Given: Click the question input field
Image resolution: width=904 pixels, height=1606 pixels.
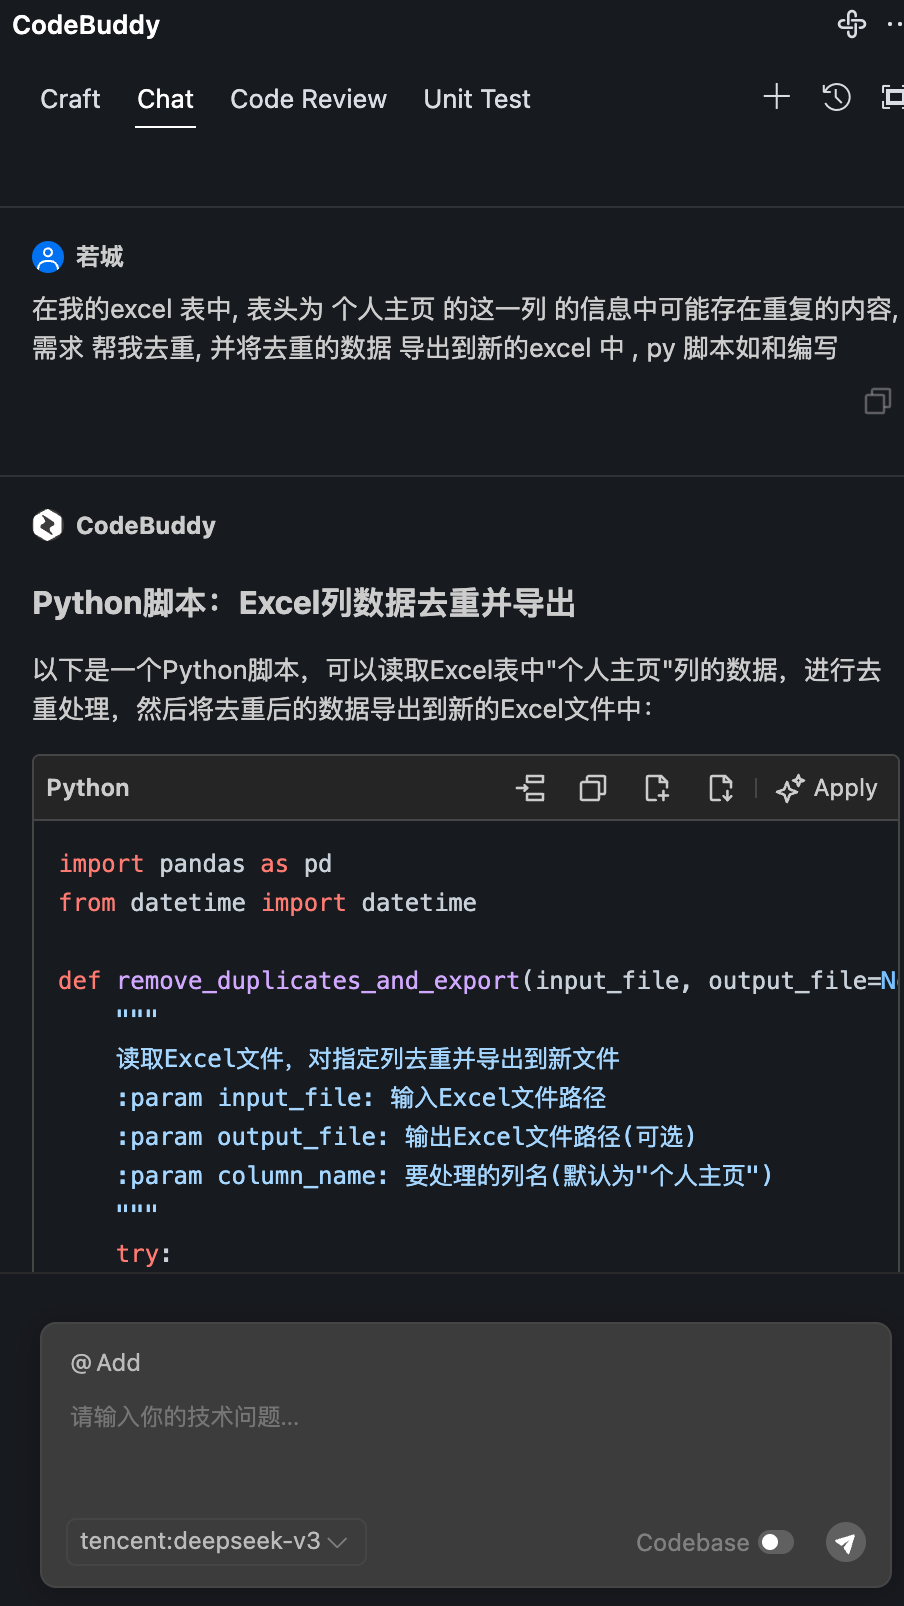Looking at the screenshot, I should [400, 1416].
